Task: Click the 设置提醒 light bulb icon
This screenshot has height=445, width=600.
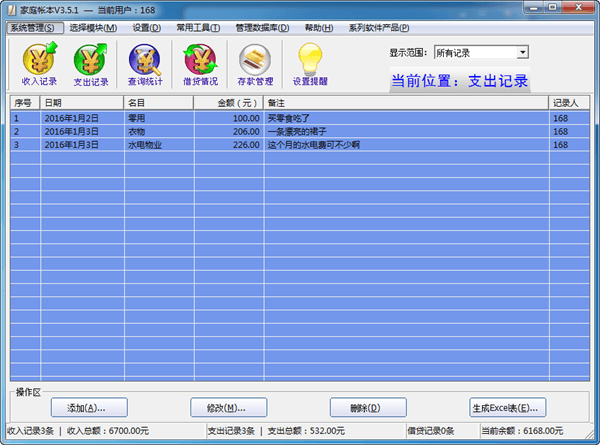Action: [x=310, y=64]
